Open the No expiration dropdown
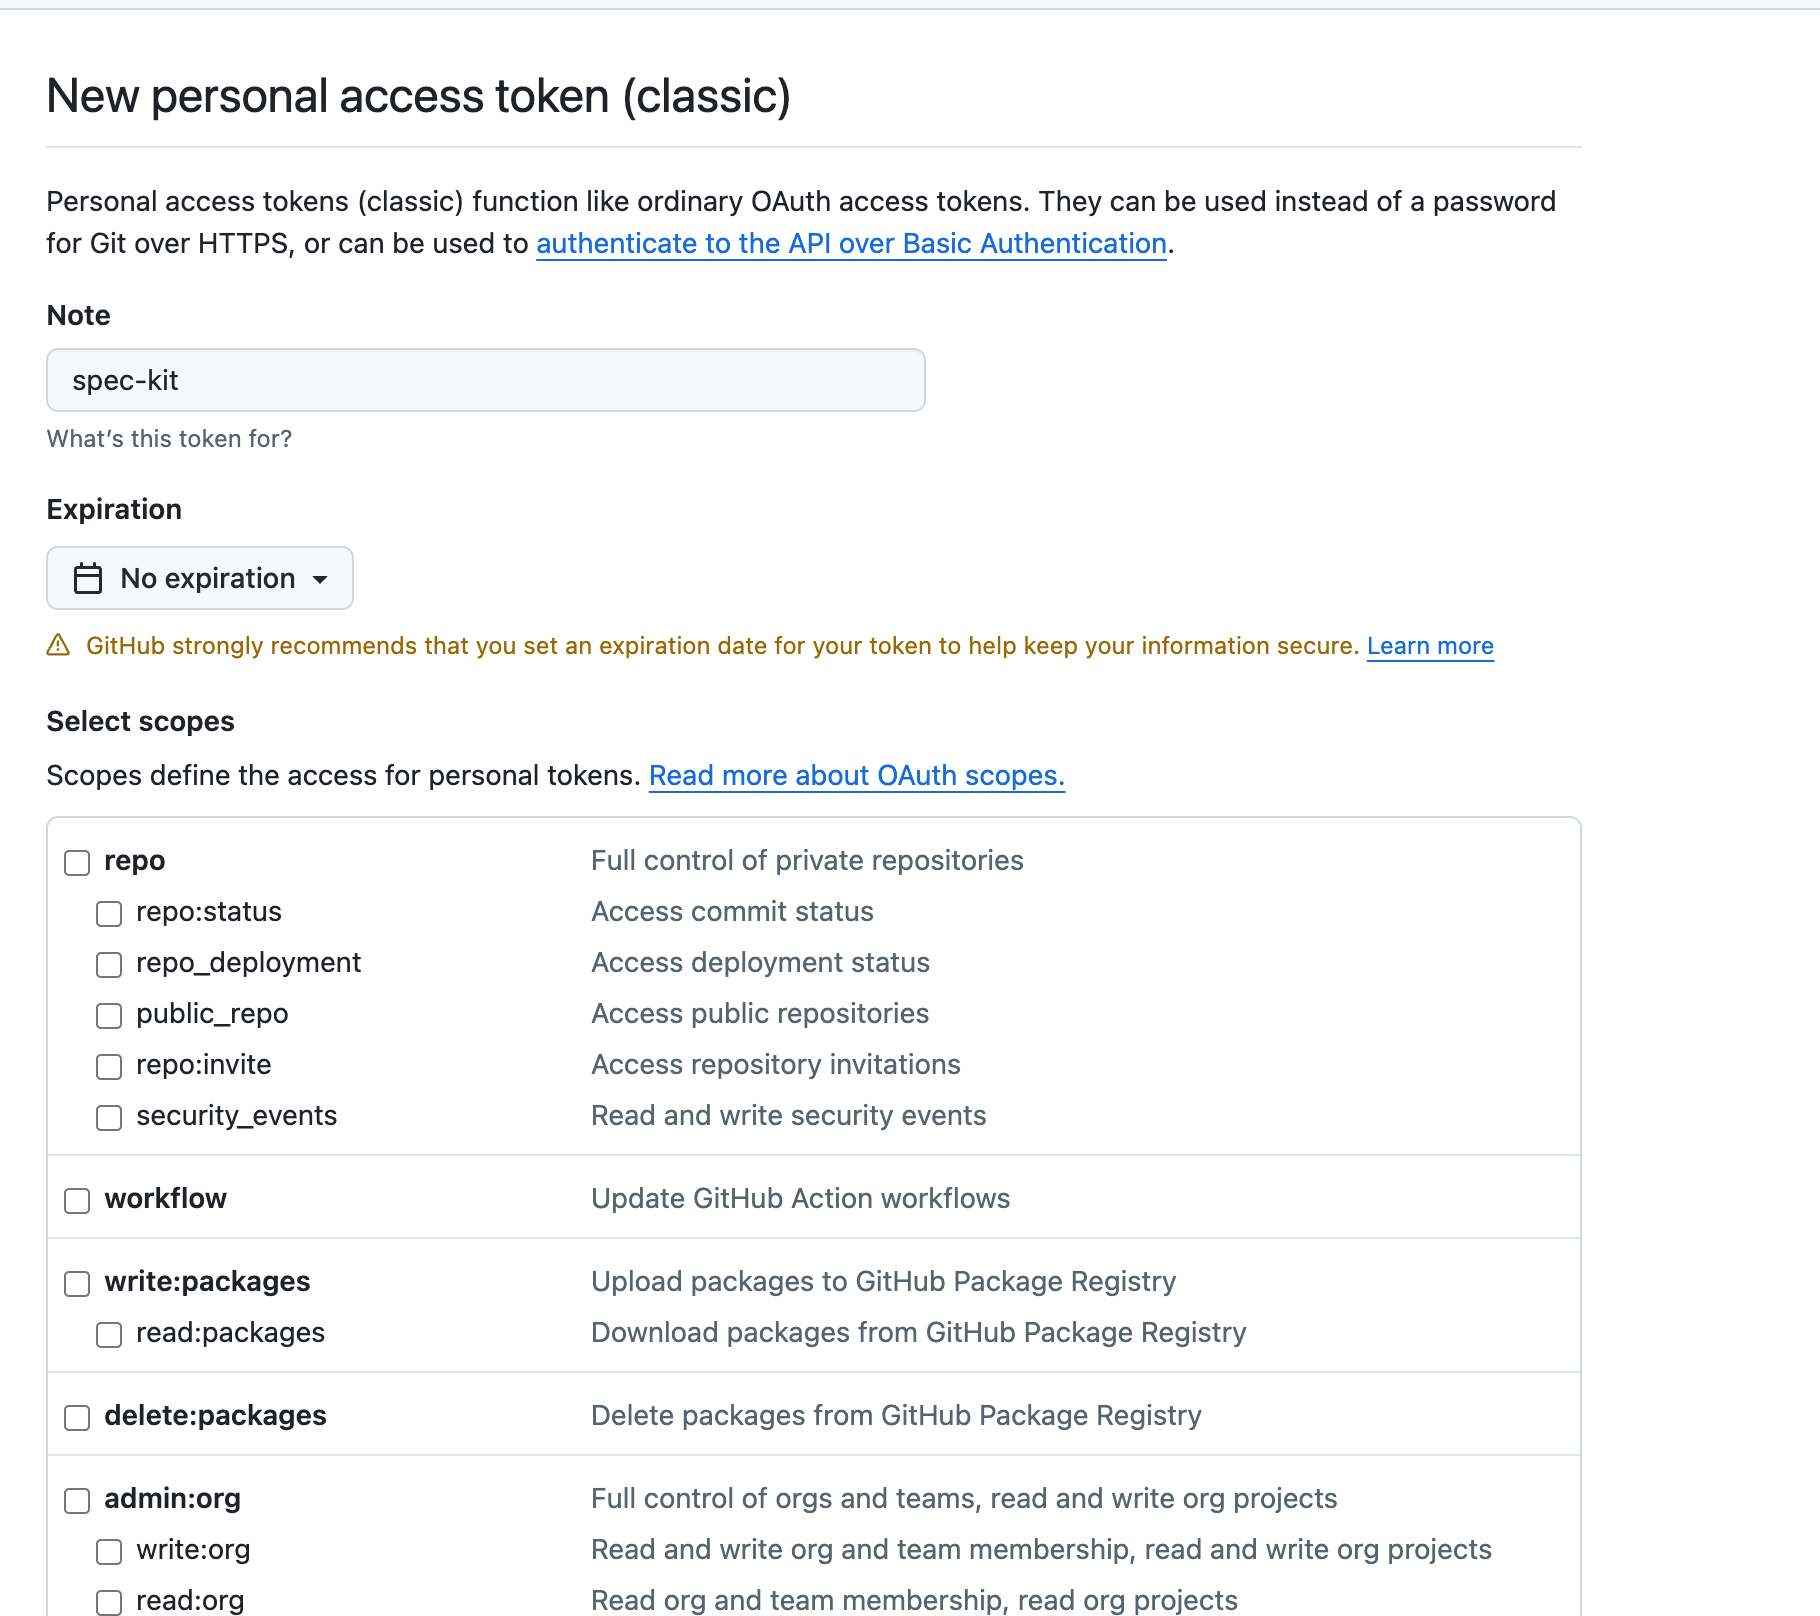This screenshot has width=1820, height=1616. [199, 578]
